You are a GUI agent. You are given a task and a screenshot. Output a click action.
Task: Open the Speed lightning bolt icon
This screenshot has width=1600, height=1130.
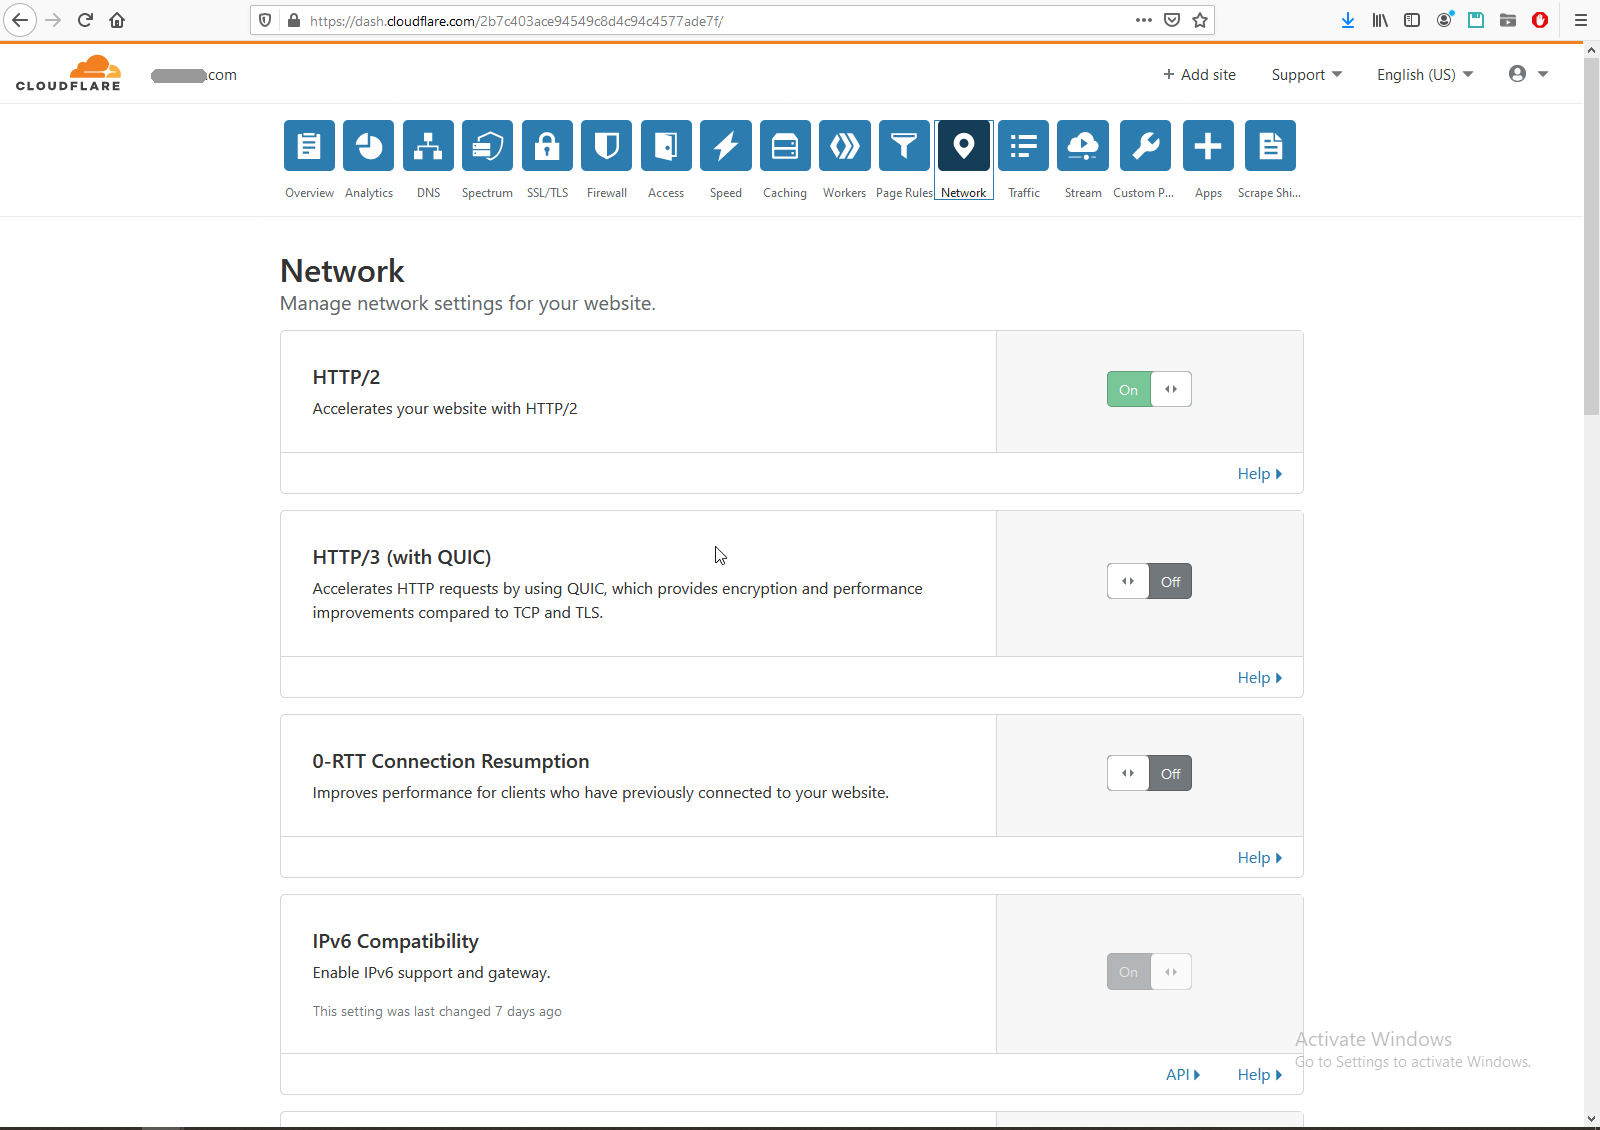(x=725, y=147)
